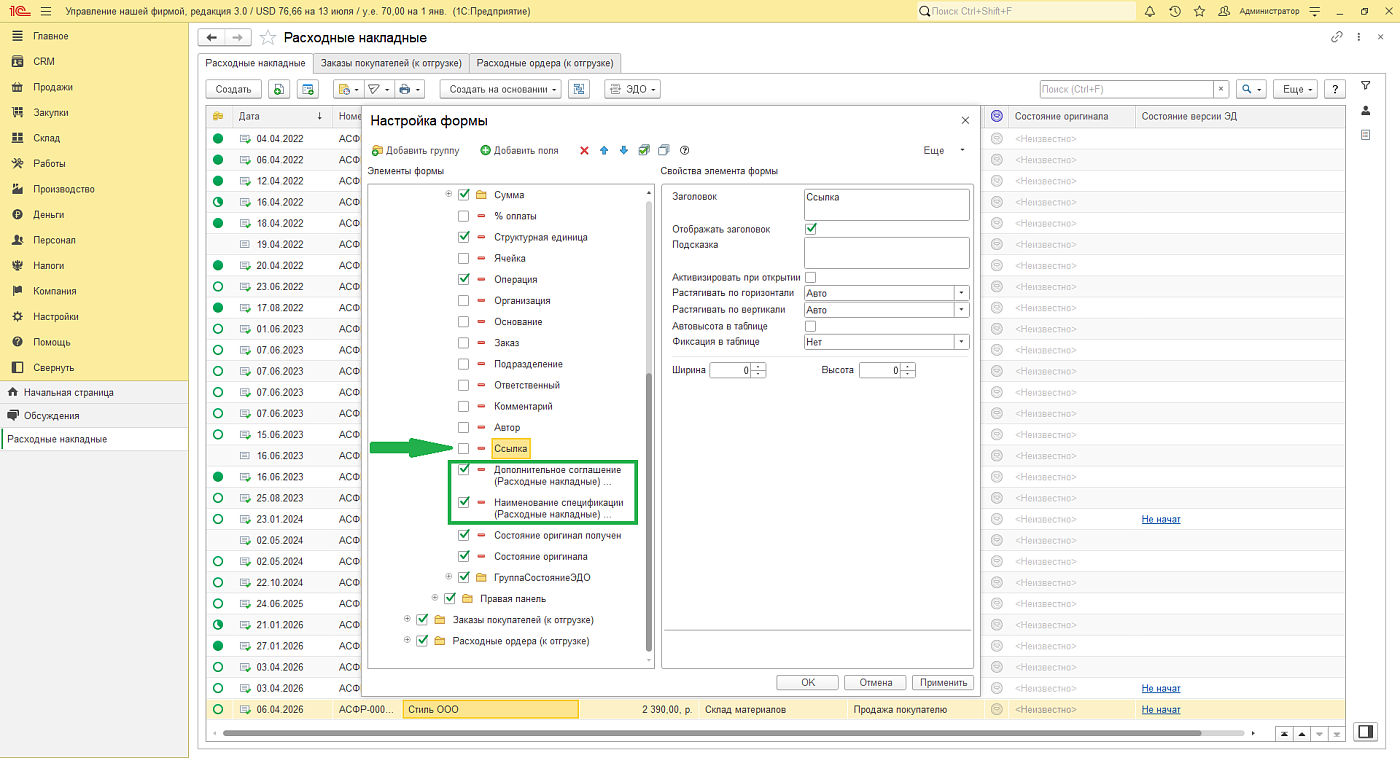Close the Настройка формы dialog
Viewport: 1400px width, 758px height.
click(x=965, y=120)
